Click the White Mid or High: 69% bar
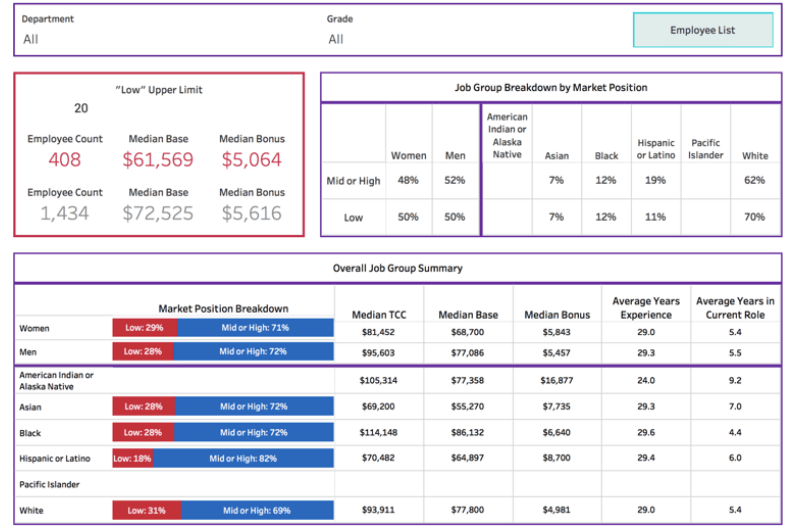786x528 pixels. click(257, 510)
